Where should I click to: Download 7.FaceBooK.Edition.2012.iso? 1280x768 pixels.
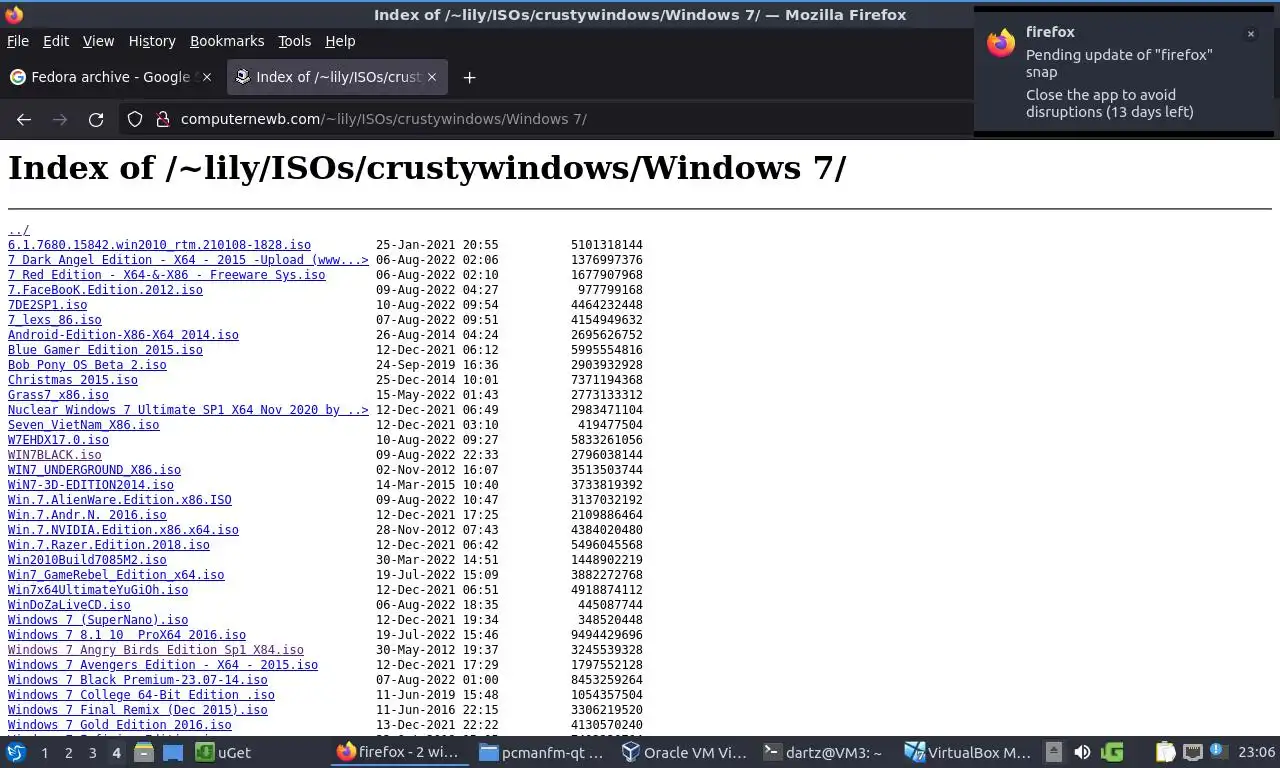click(105, 290)
